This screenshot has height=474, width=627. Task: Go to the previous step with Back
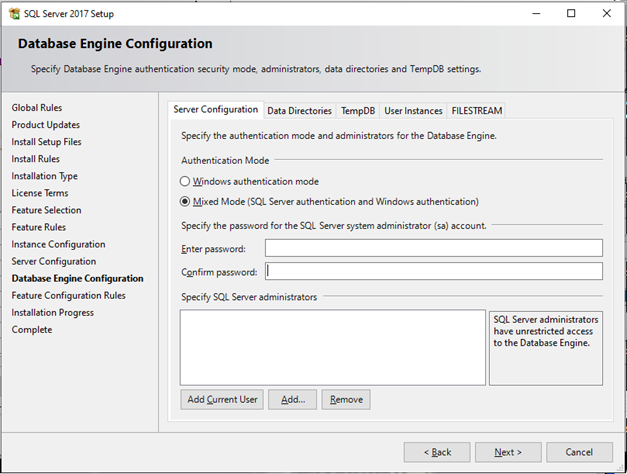(436, 452)
